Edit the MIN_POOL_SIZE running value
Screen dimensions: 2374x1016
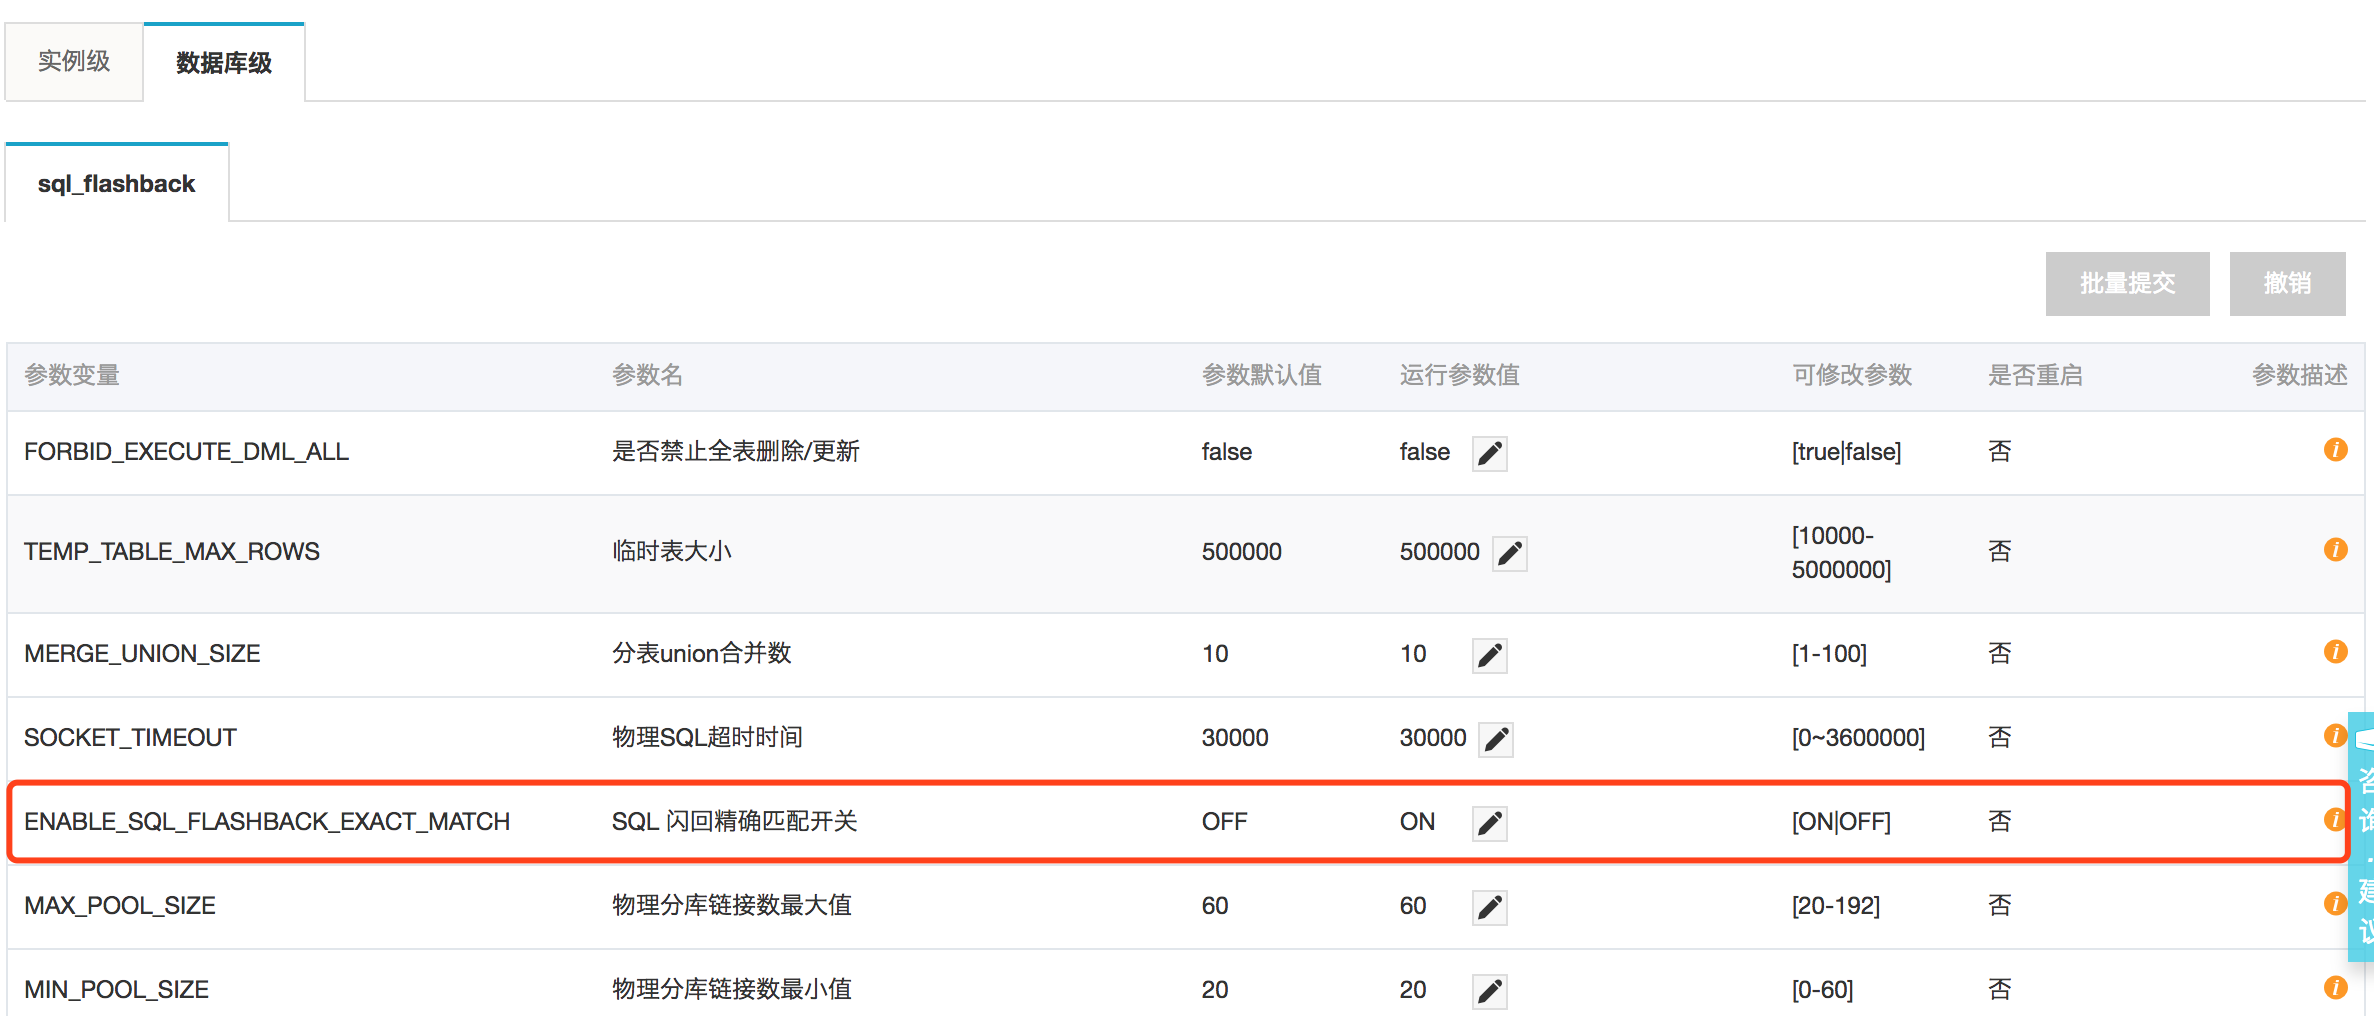point(1489,991)
